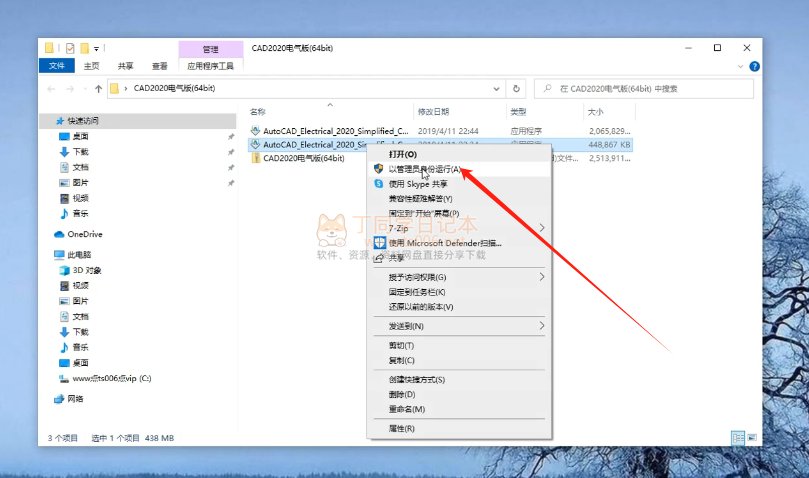Switch to the 主页 ribbon tab

click(x=91, y=66)
